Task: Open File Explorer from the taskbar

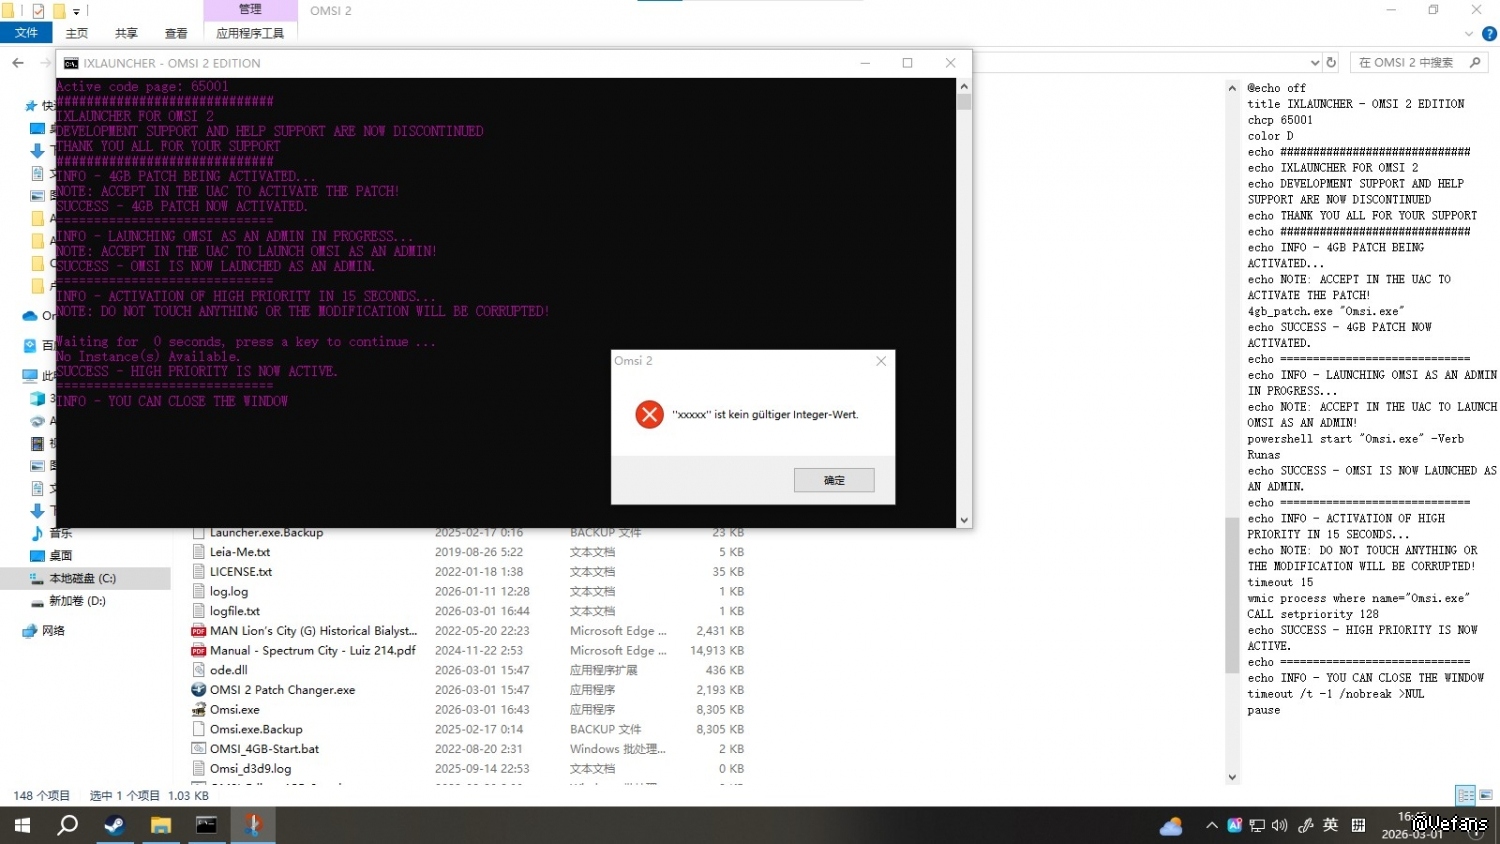Action: [161, 825]
